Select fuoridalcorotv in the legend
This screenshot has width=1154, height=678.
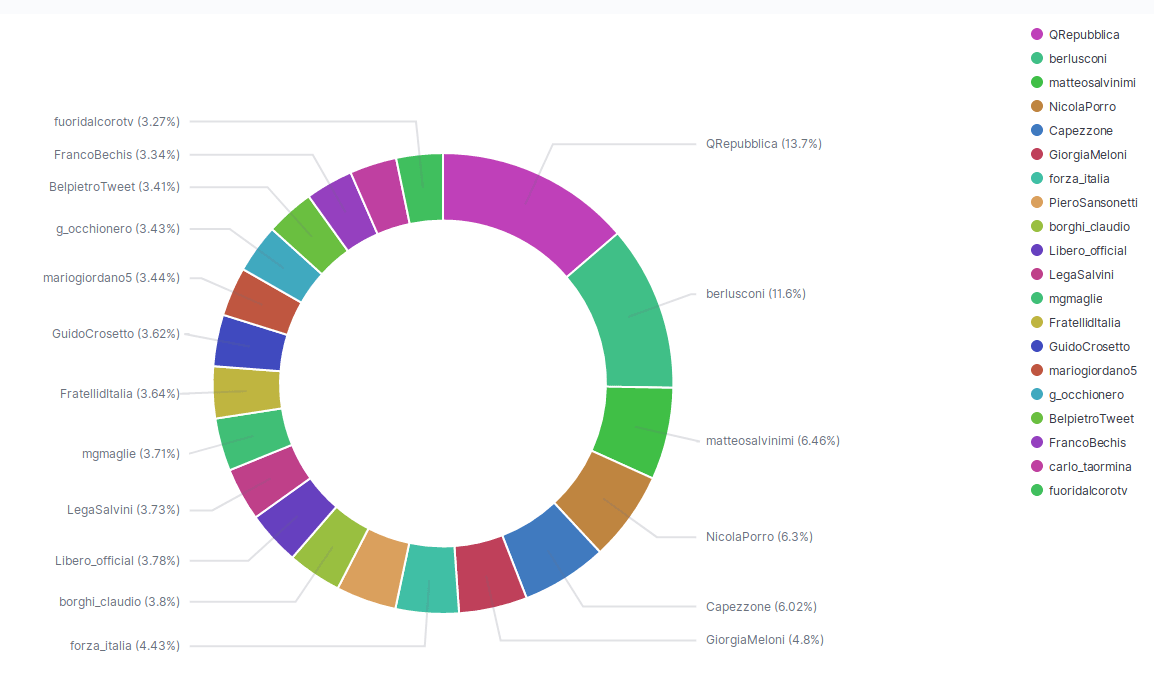[x=1087, y=491]
